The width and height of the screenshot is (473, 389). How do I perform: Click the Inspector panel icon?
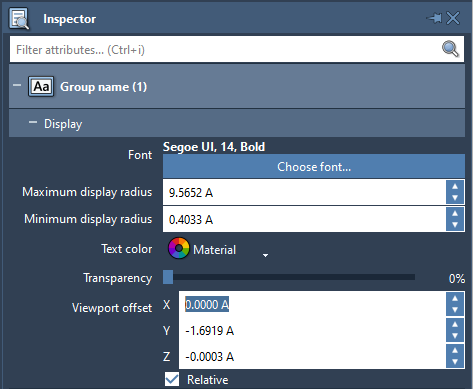19,19
